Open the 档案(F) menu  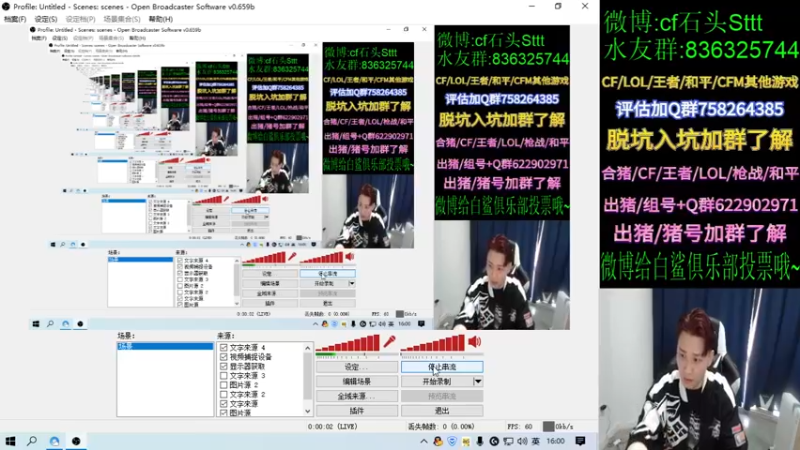click(x=15, y=19)
